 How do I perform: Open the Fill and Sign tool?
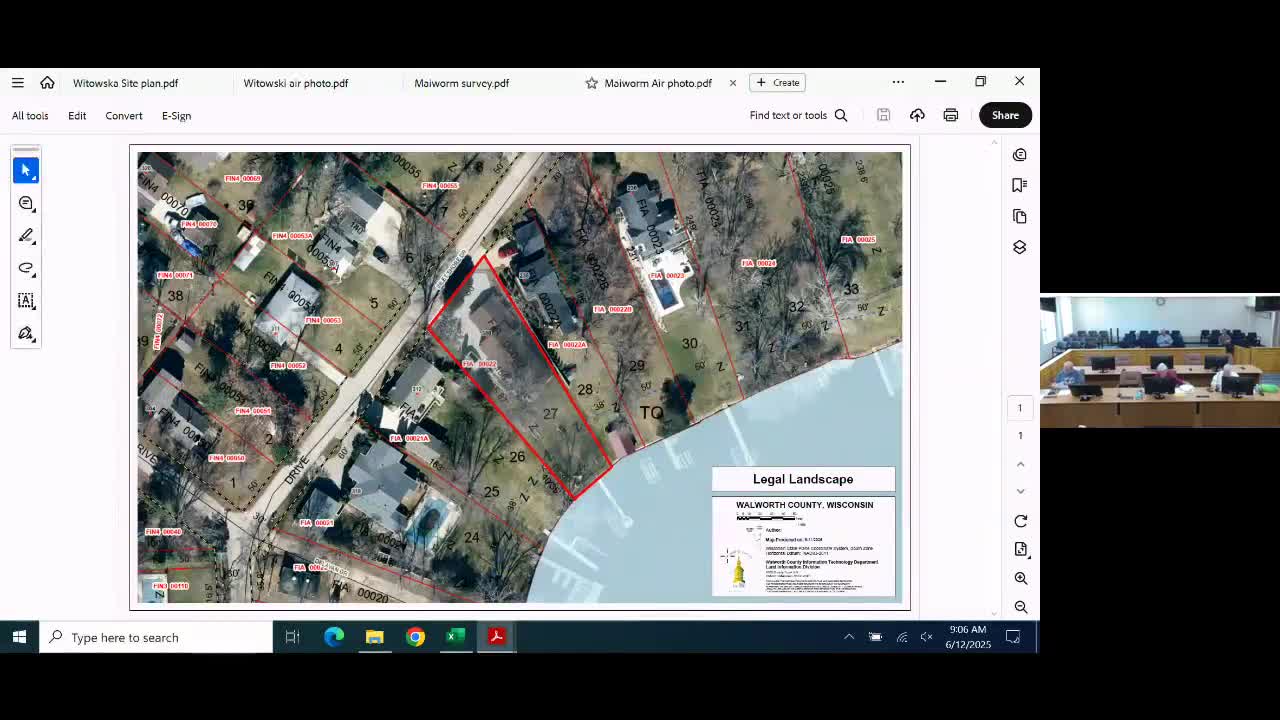[x=26, y=333]
